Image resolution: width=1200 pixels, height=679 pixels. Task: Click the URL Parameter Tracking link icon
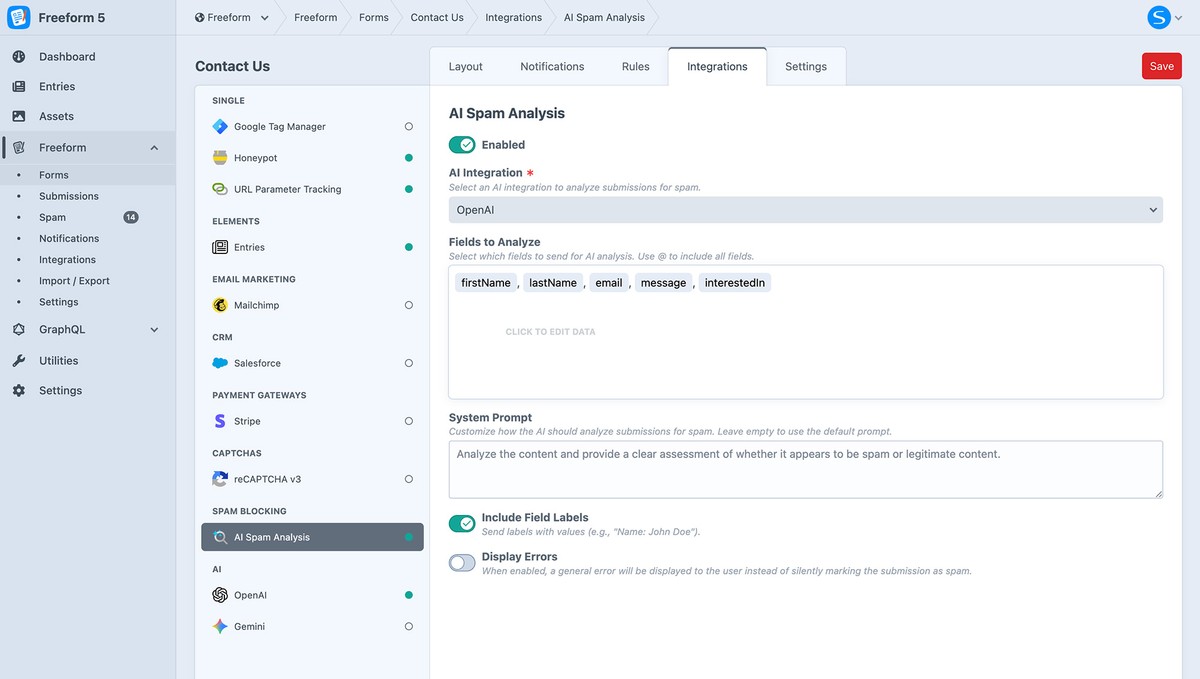tap(220, 189)
